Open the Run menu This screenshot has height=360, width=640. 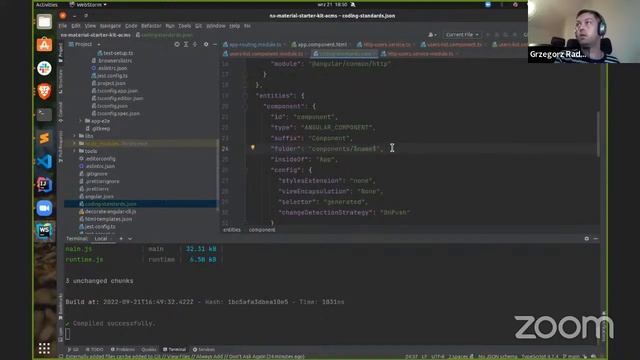(170, 26)
